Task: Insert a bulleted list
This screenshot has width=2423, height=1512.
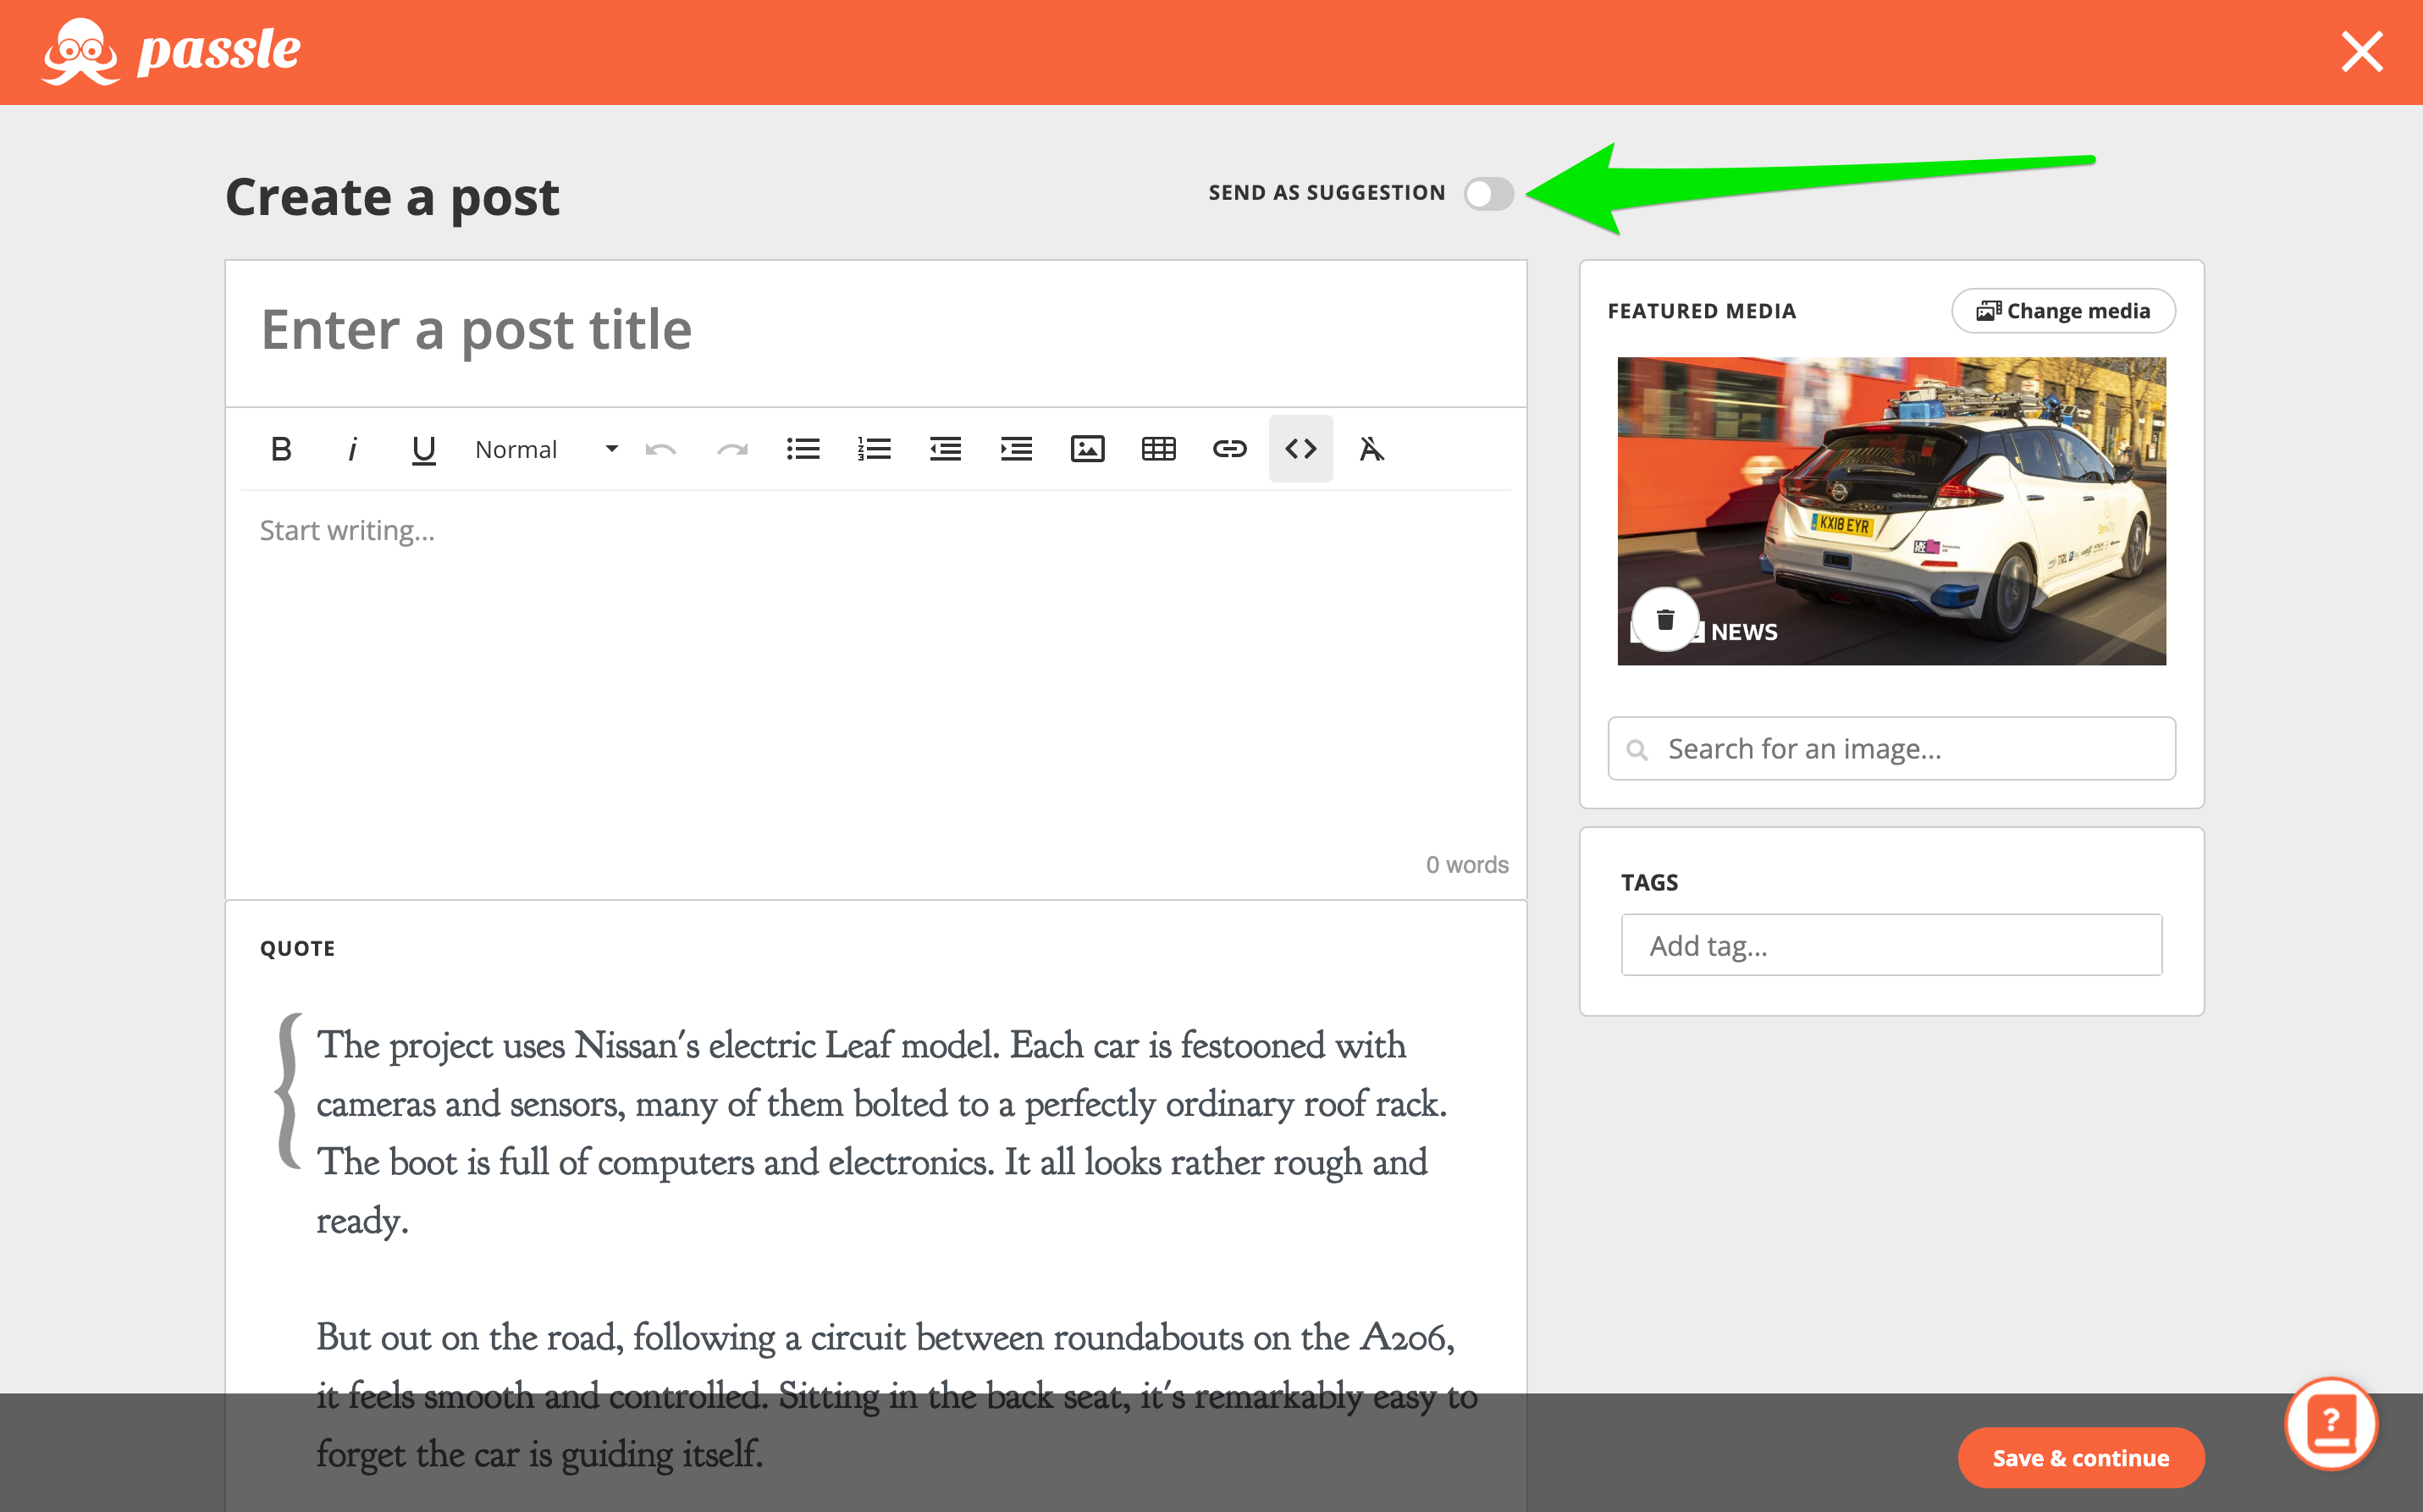Action: [x=803, y=449]
